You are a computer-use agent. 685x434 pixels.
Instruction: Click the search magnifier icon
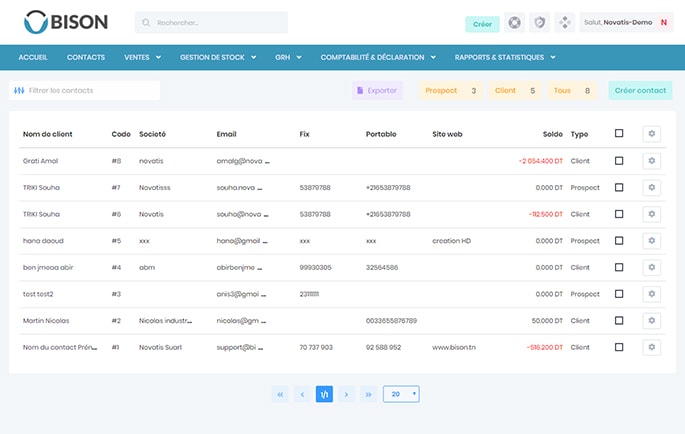[146, 23]
